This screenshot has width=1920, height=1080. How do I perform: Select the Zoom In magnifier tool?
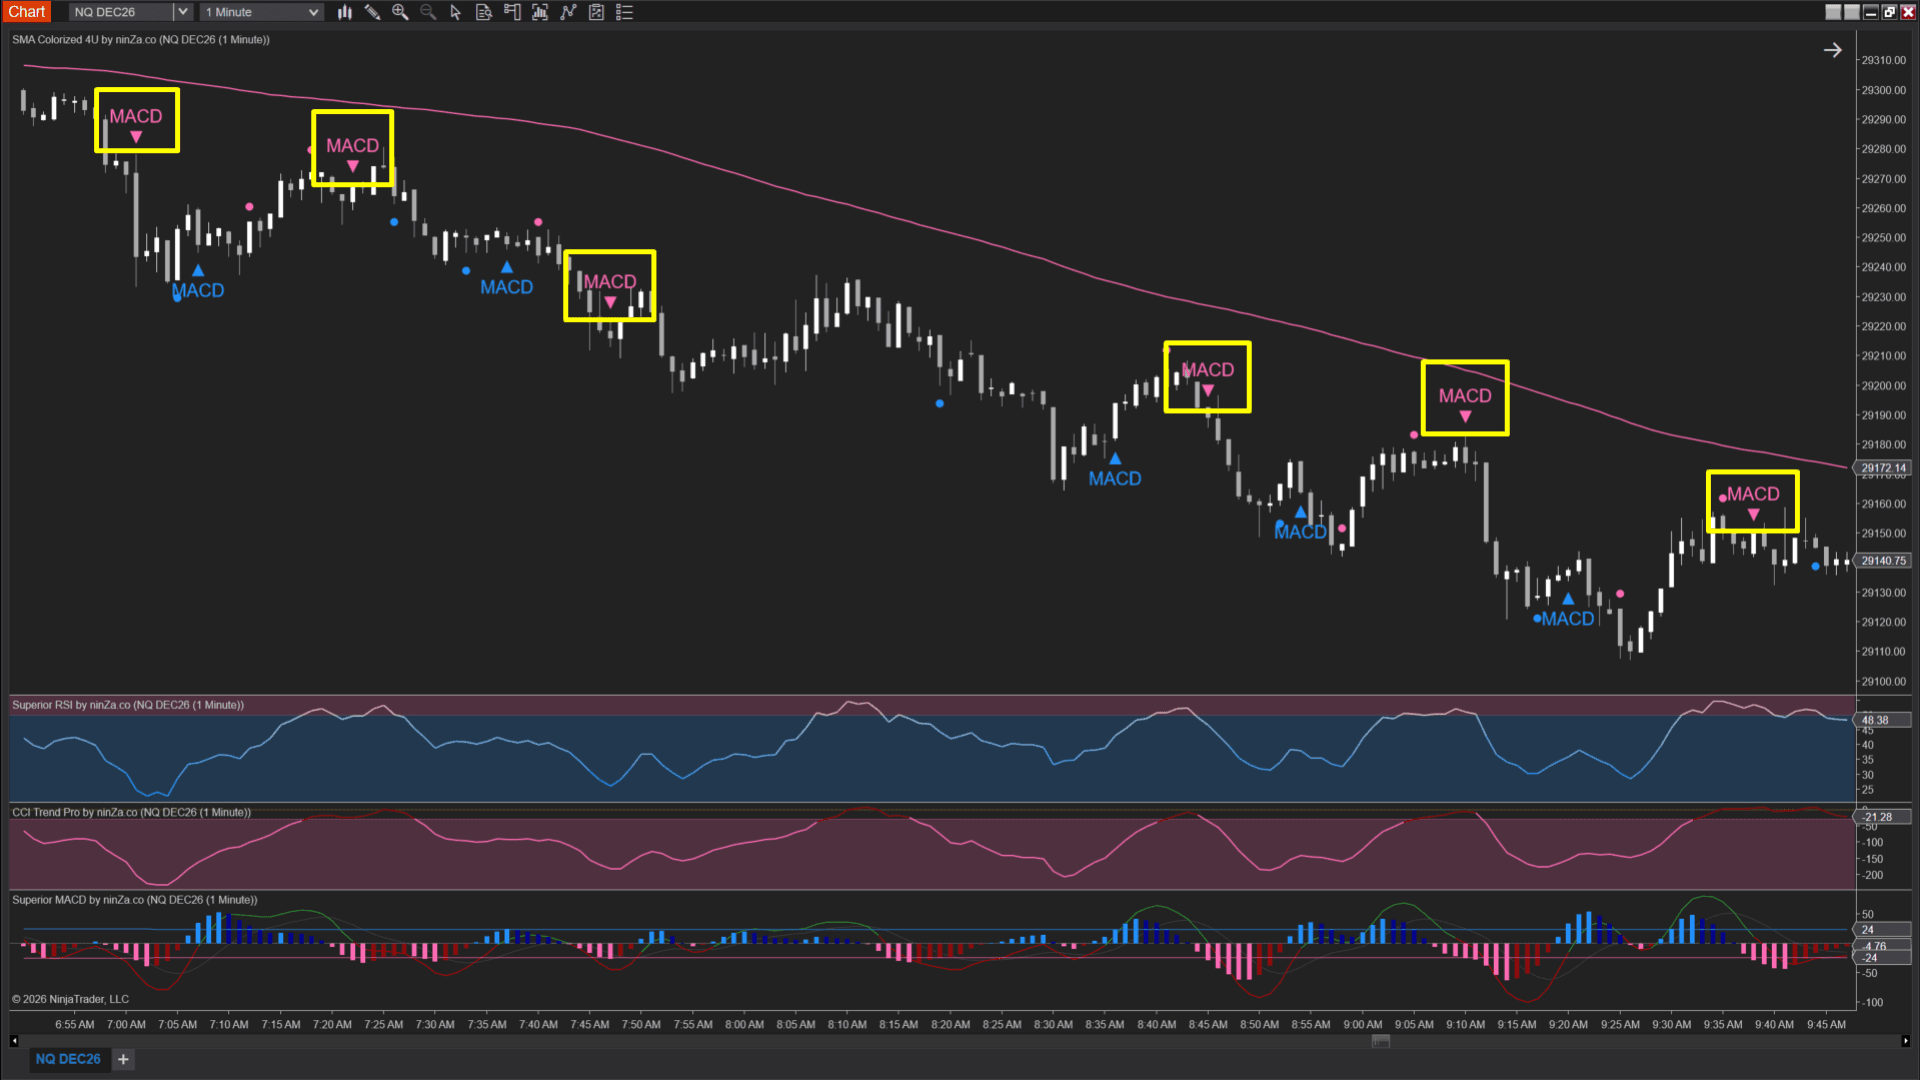pos(400,12)
